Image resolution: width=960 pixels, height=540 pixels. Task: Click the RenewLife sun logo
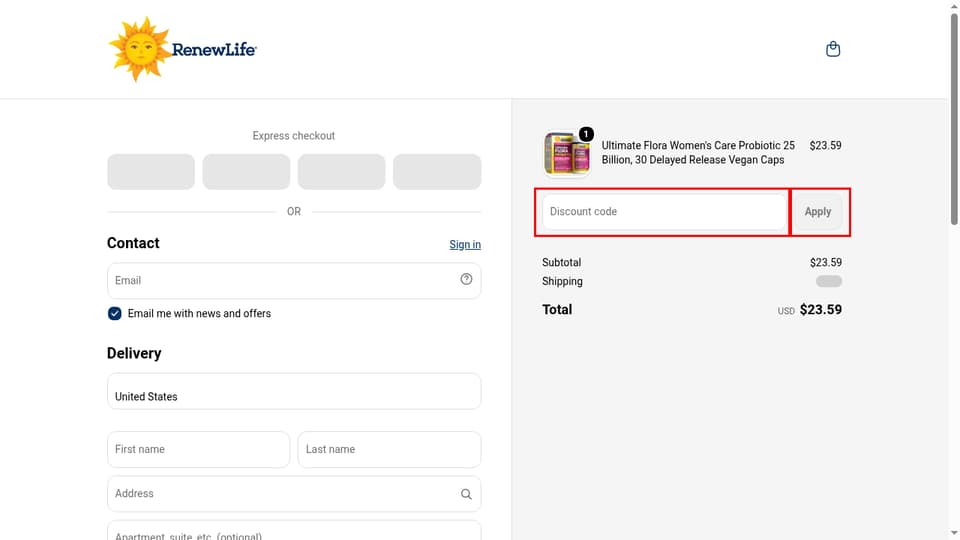[182, 49]
